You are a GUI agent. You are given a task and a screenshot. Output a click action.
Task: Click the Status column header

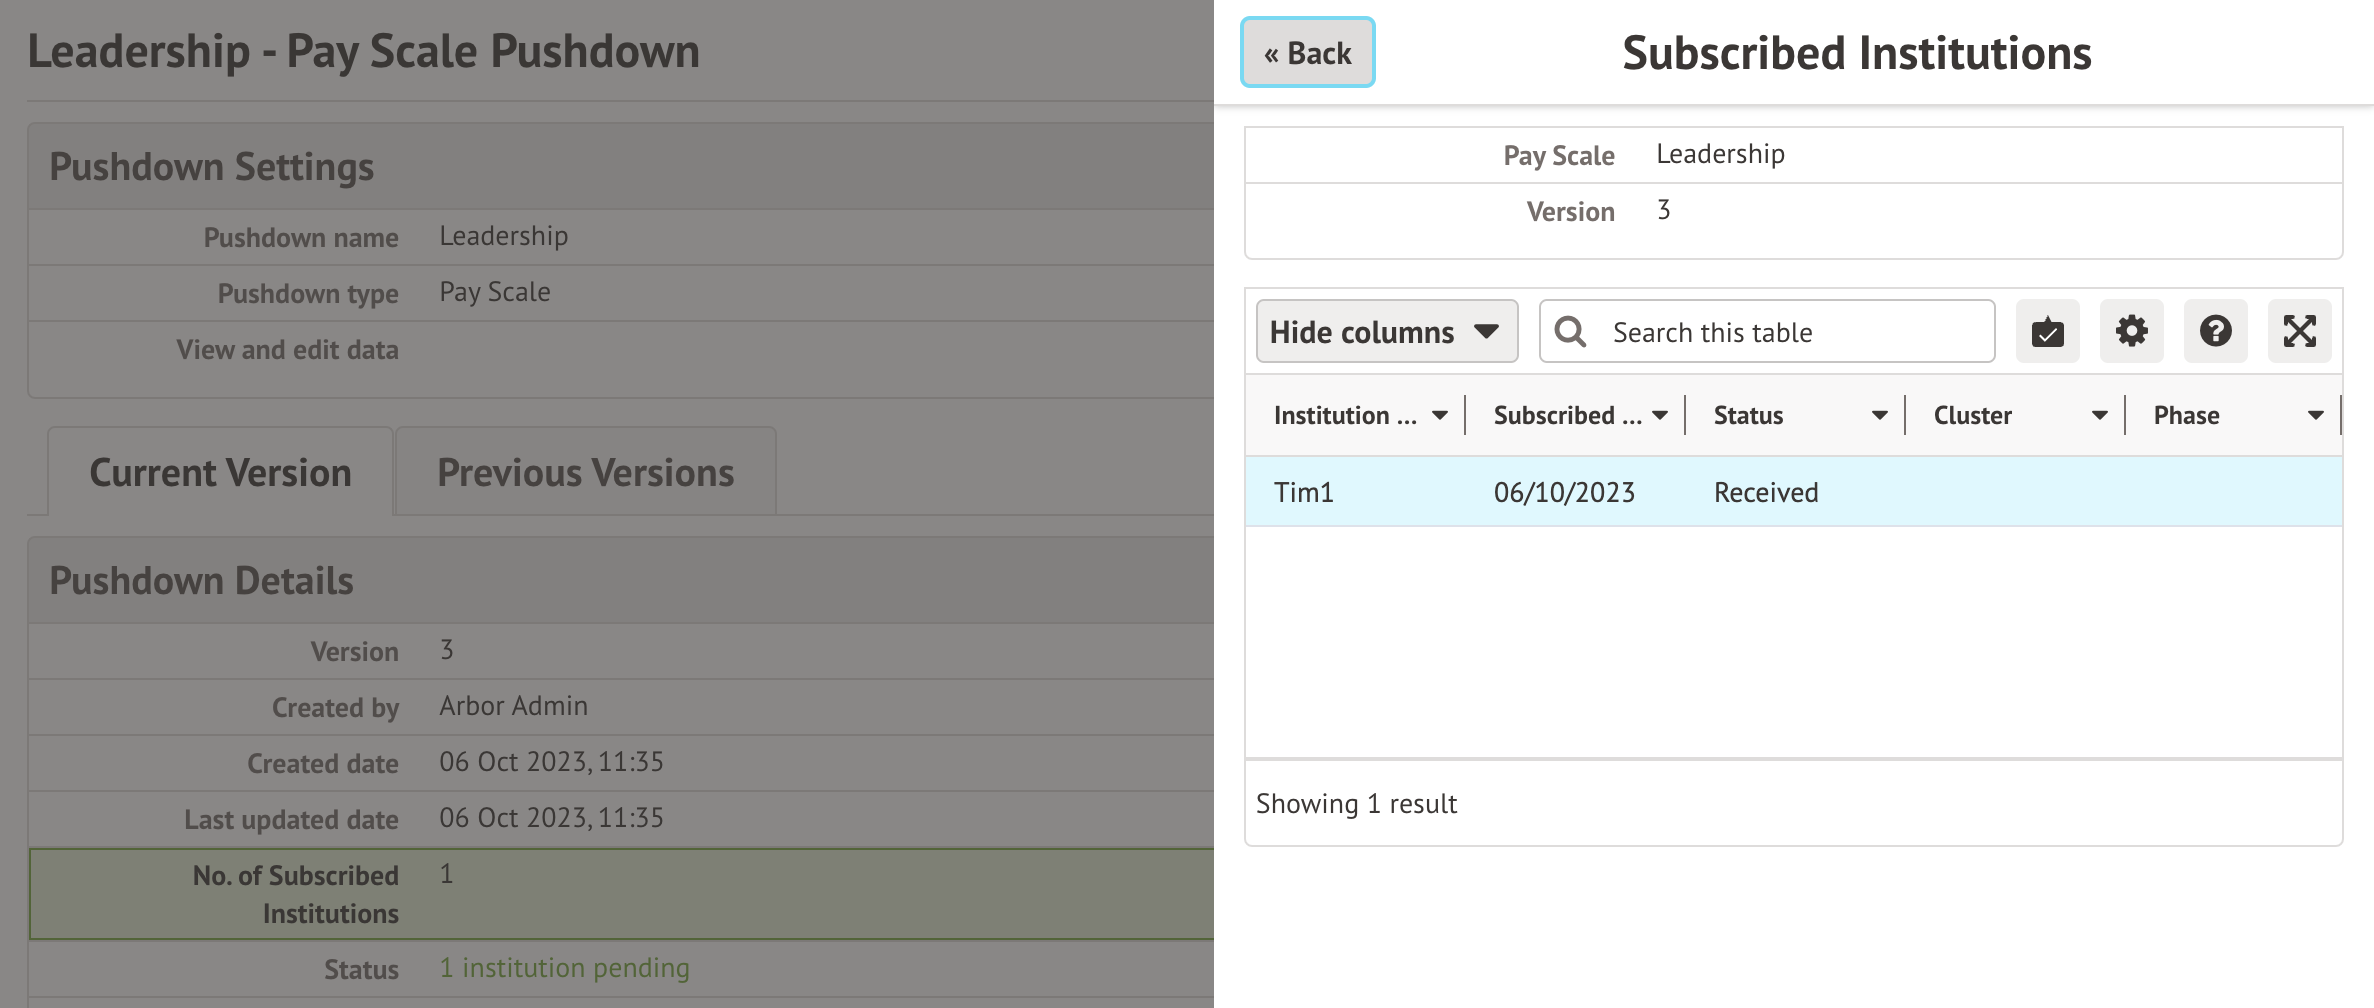[1748, 415]
